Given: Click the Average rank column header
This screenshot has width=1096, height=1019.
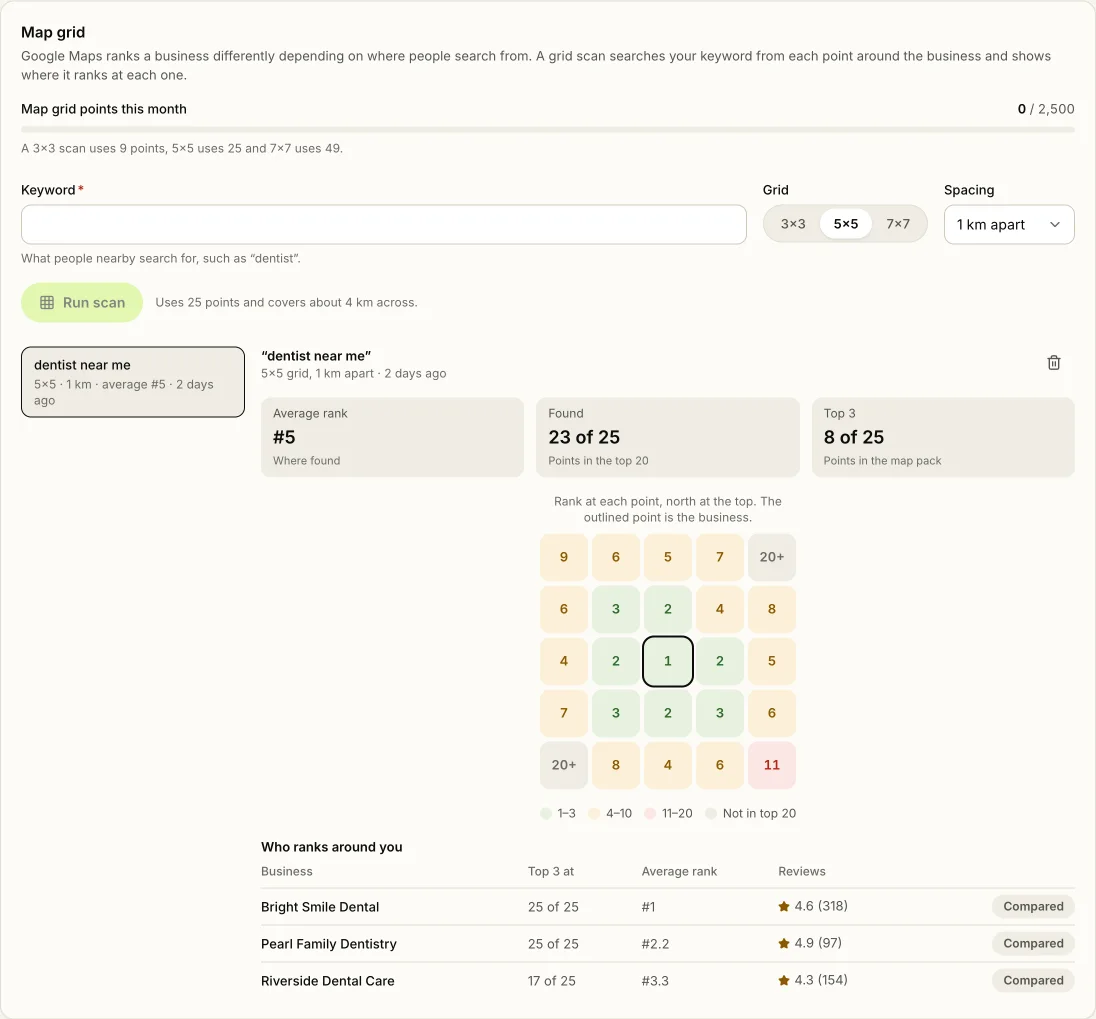Looking at the screenshot, I should click(x=679, y=872).
